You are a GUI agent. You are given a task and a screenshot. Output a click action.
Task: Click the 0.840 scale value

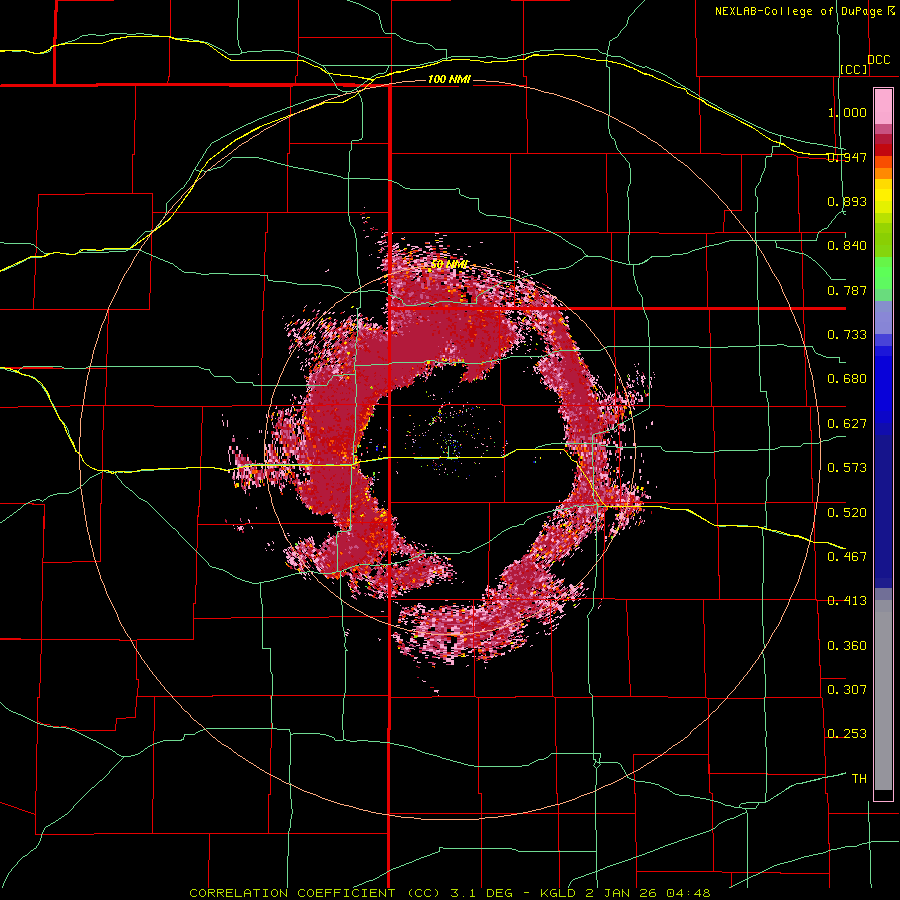coord(847,246)
